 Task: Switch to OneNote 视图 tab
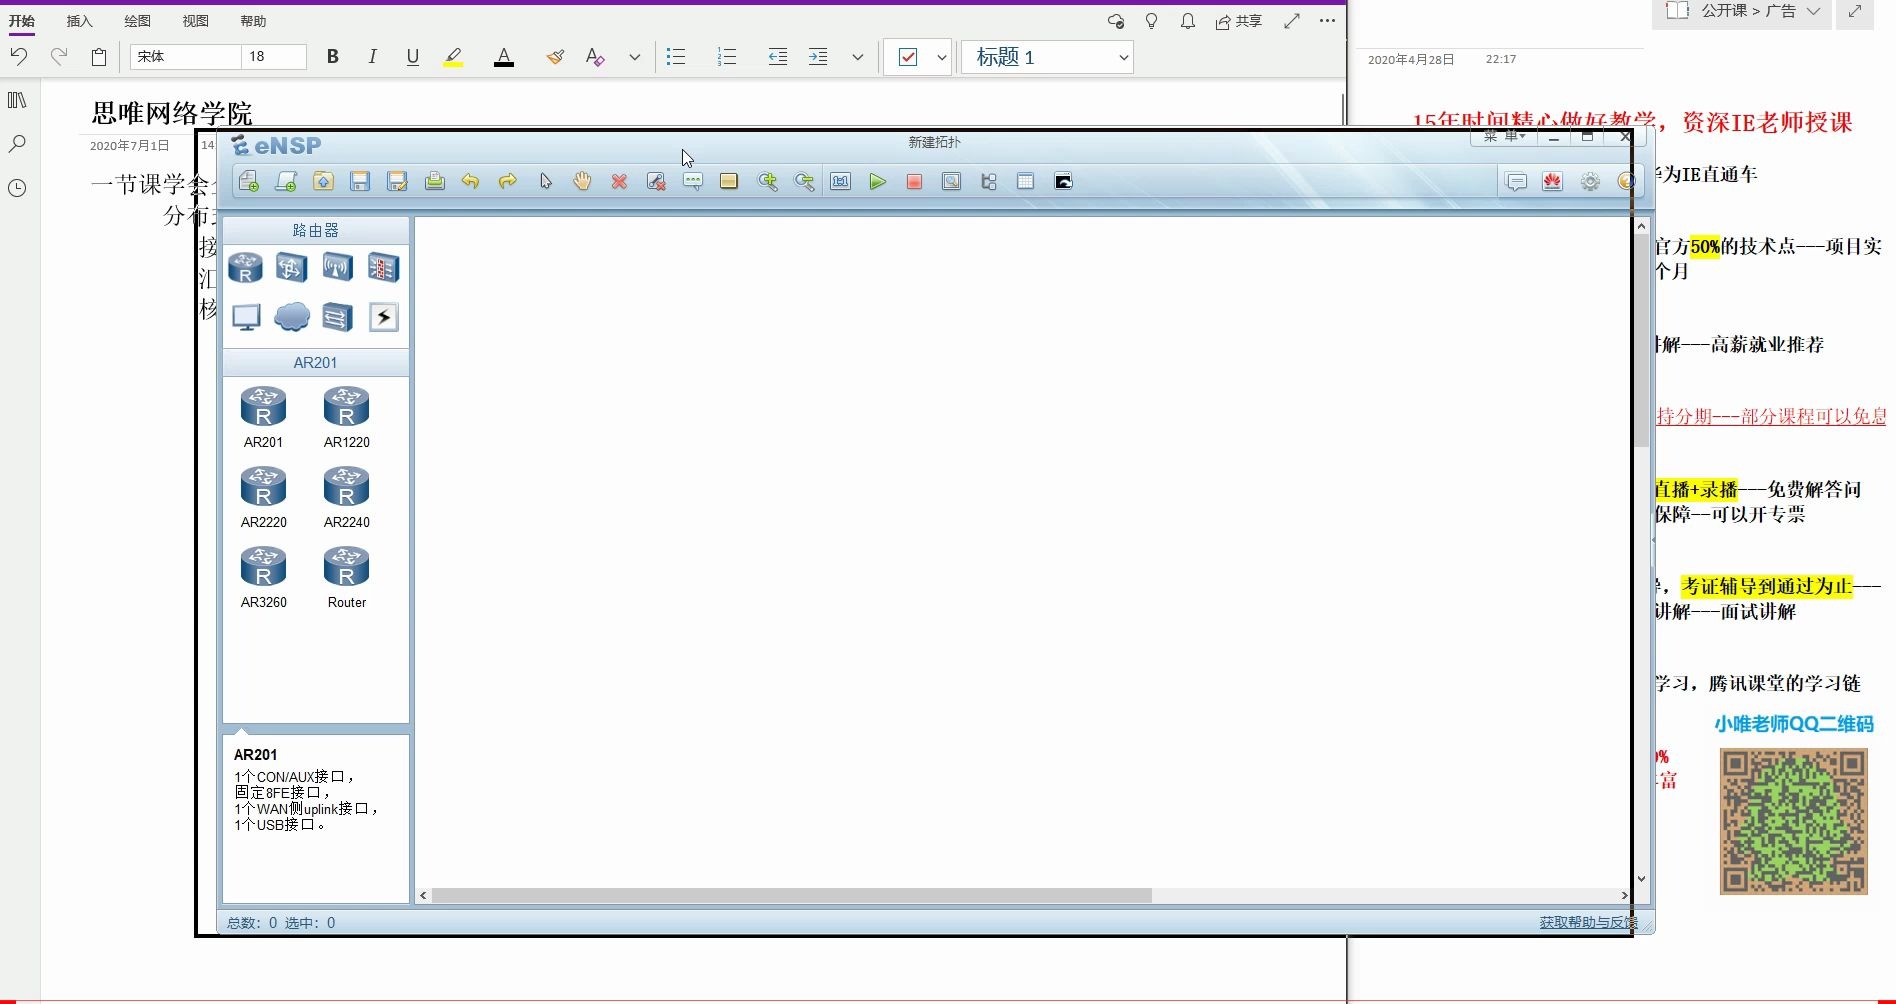[195, 21]
